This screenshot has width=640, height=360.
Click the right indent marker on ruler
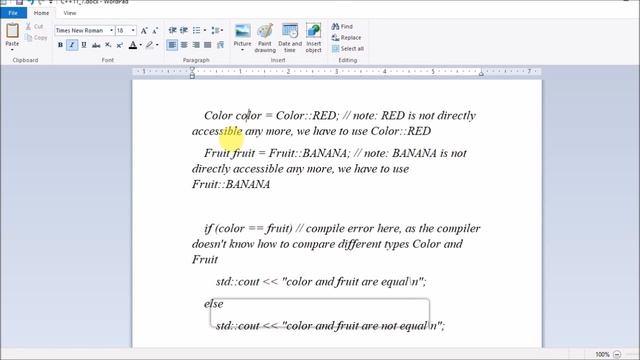click(481, 73)
